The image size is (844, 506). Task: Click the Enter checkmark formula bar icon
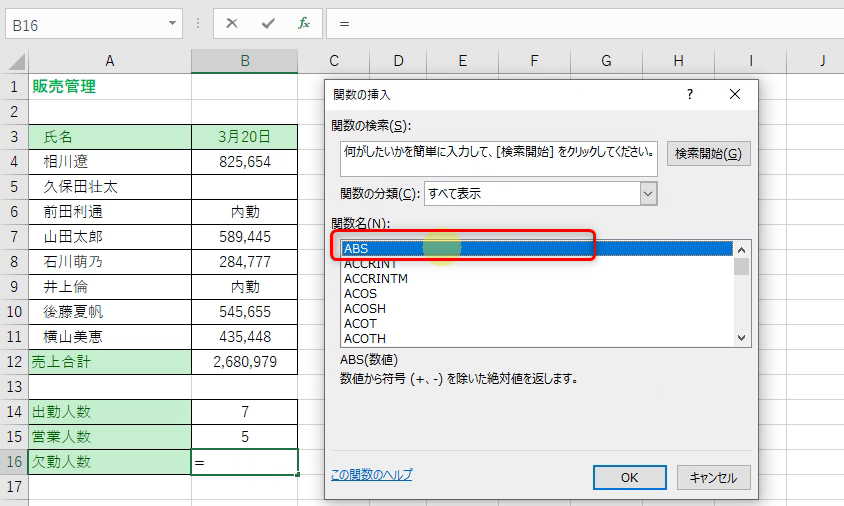pyautogui.click(x=267, y=23)
